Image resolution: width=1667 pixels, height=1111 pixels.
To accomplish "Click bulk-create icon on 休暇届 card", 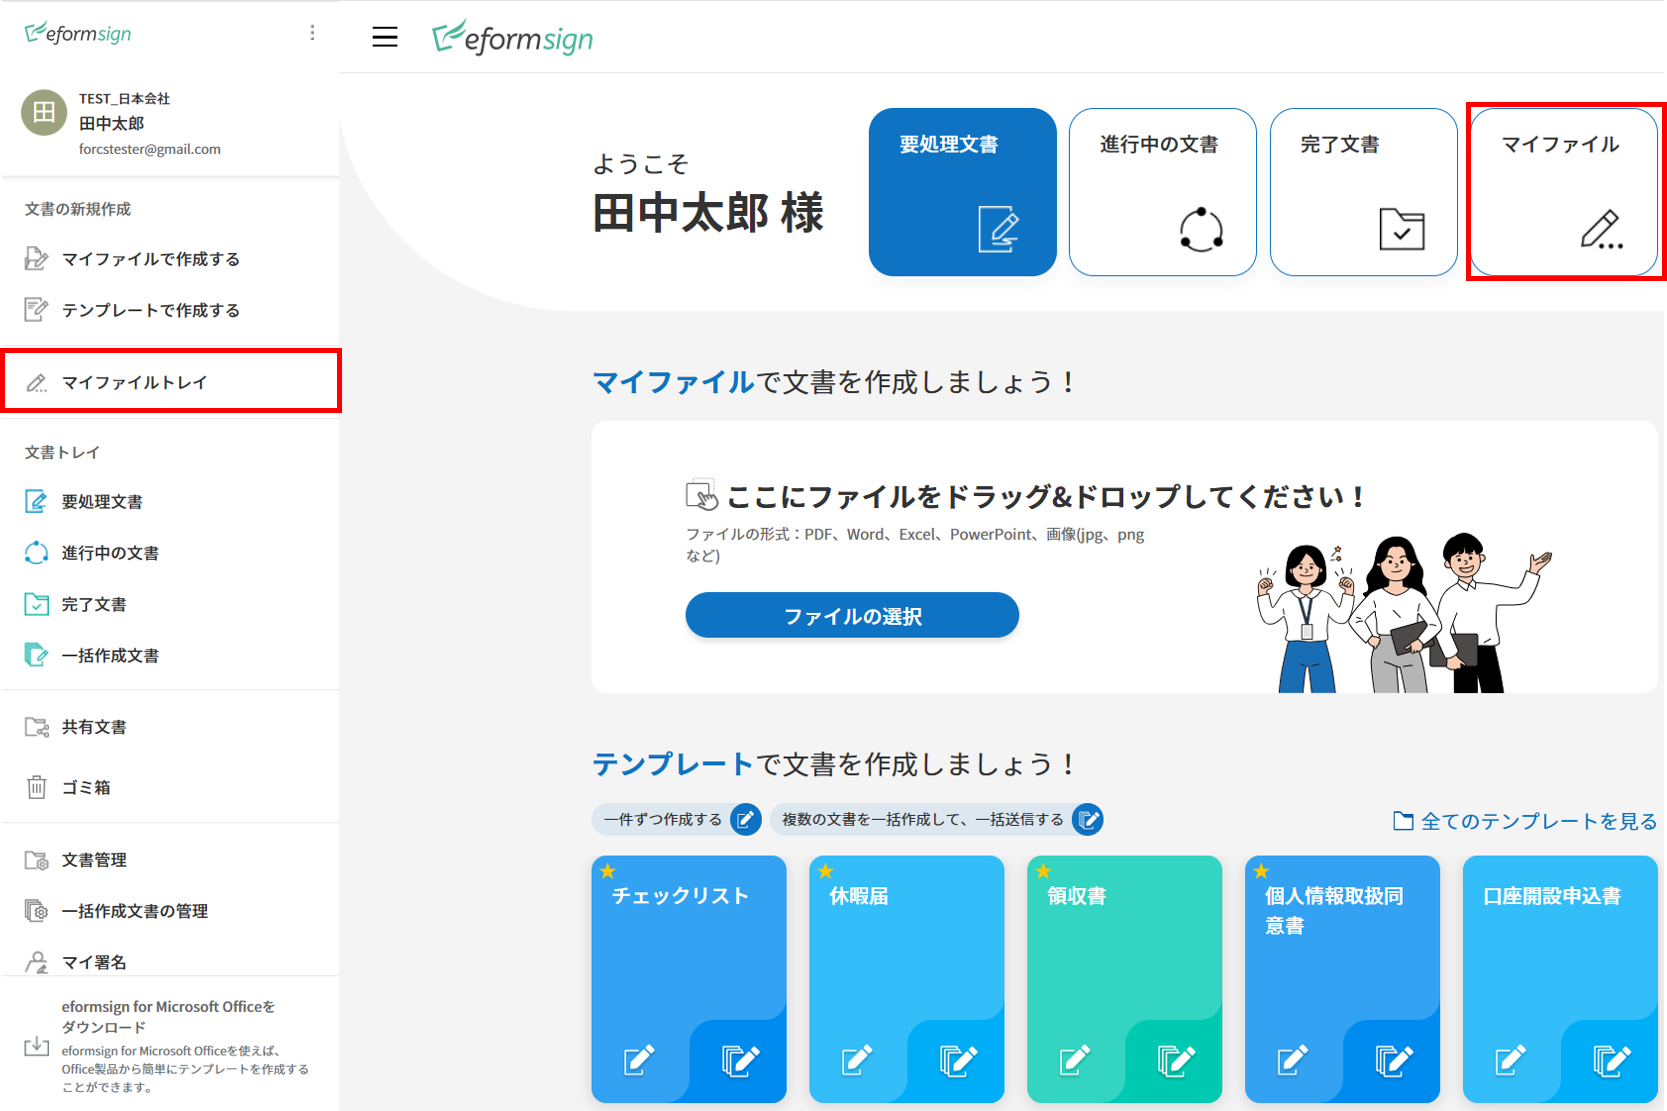I will tap(957, 1060).
